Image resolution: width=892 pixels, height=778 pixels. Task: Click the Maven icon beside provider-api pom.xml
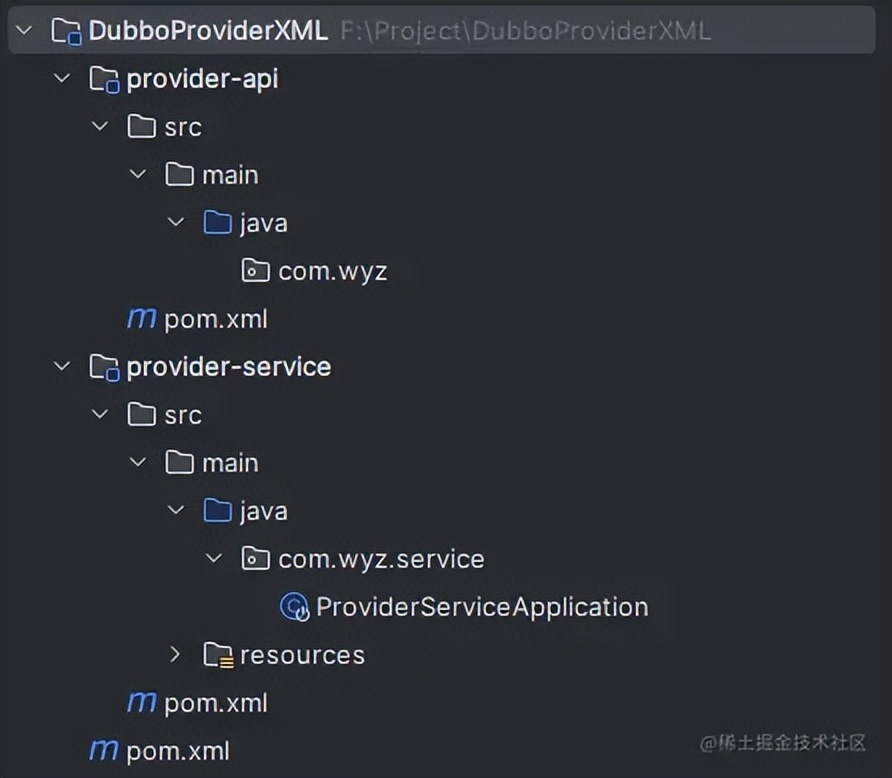point(142,318)
